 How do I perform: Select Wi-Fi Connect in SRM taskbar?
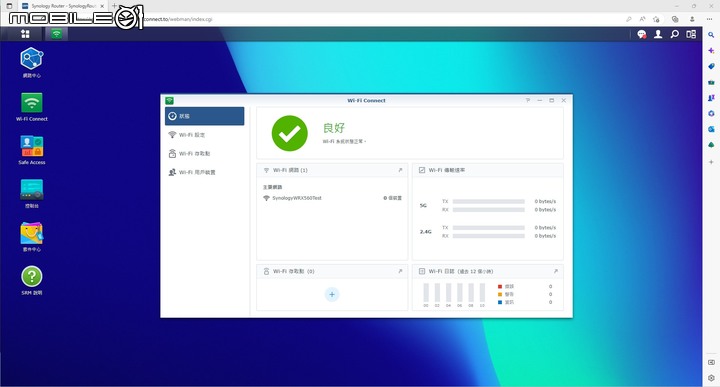click(x=56, y=34)
